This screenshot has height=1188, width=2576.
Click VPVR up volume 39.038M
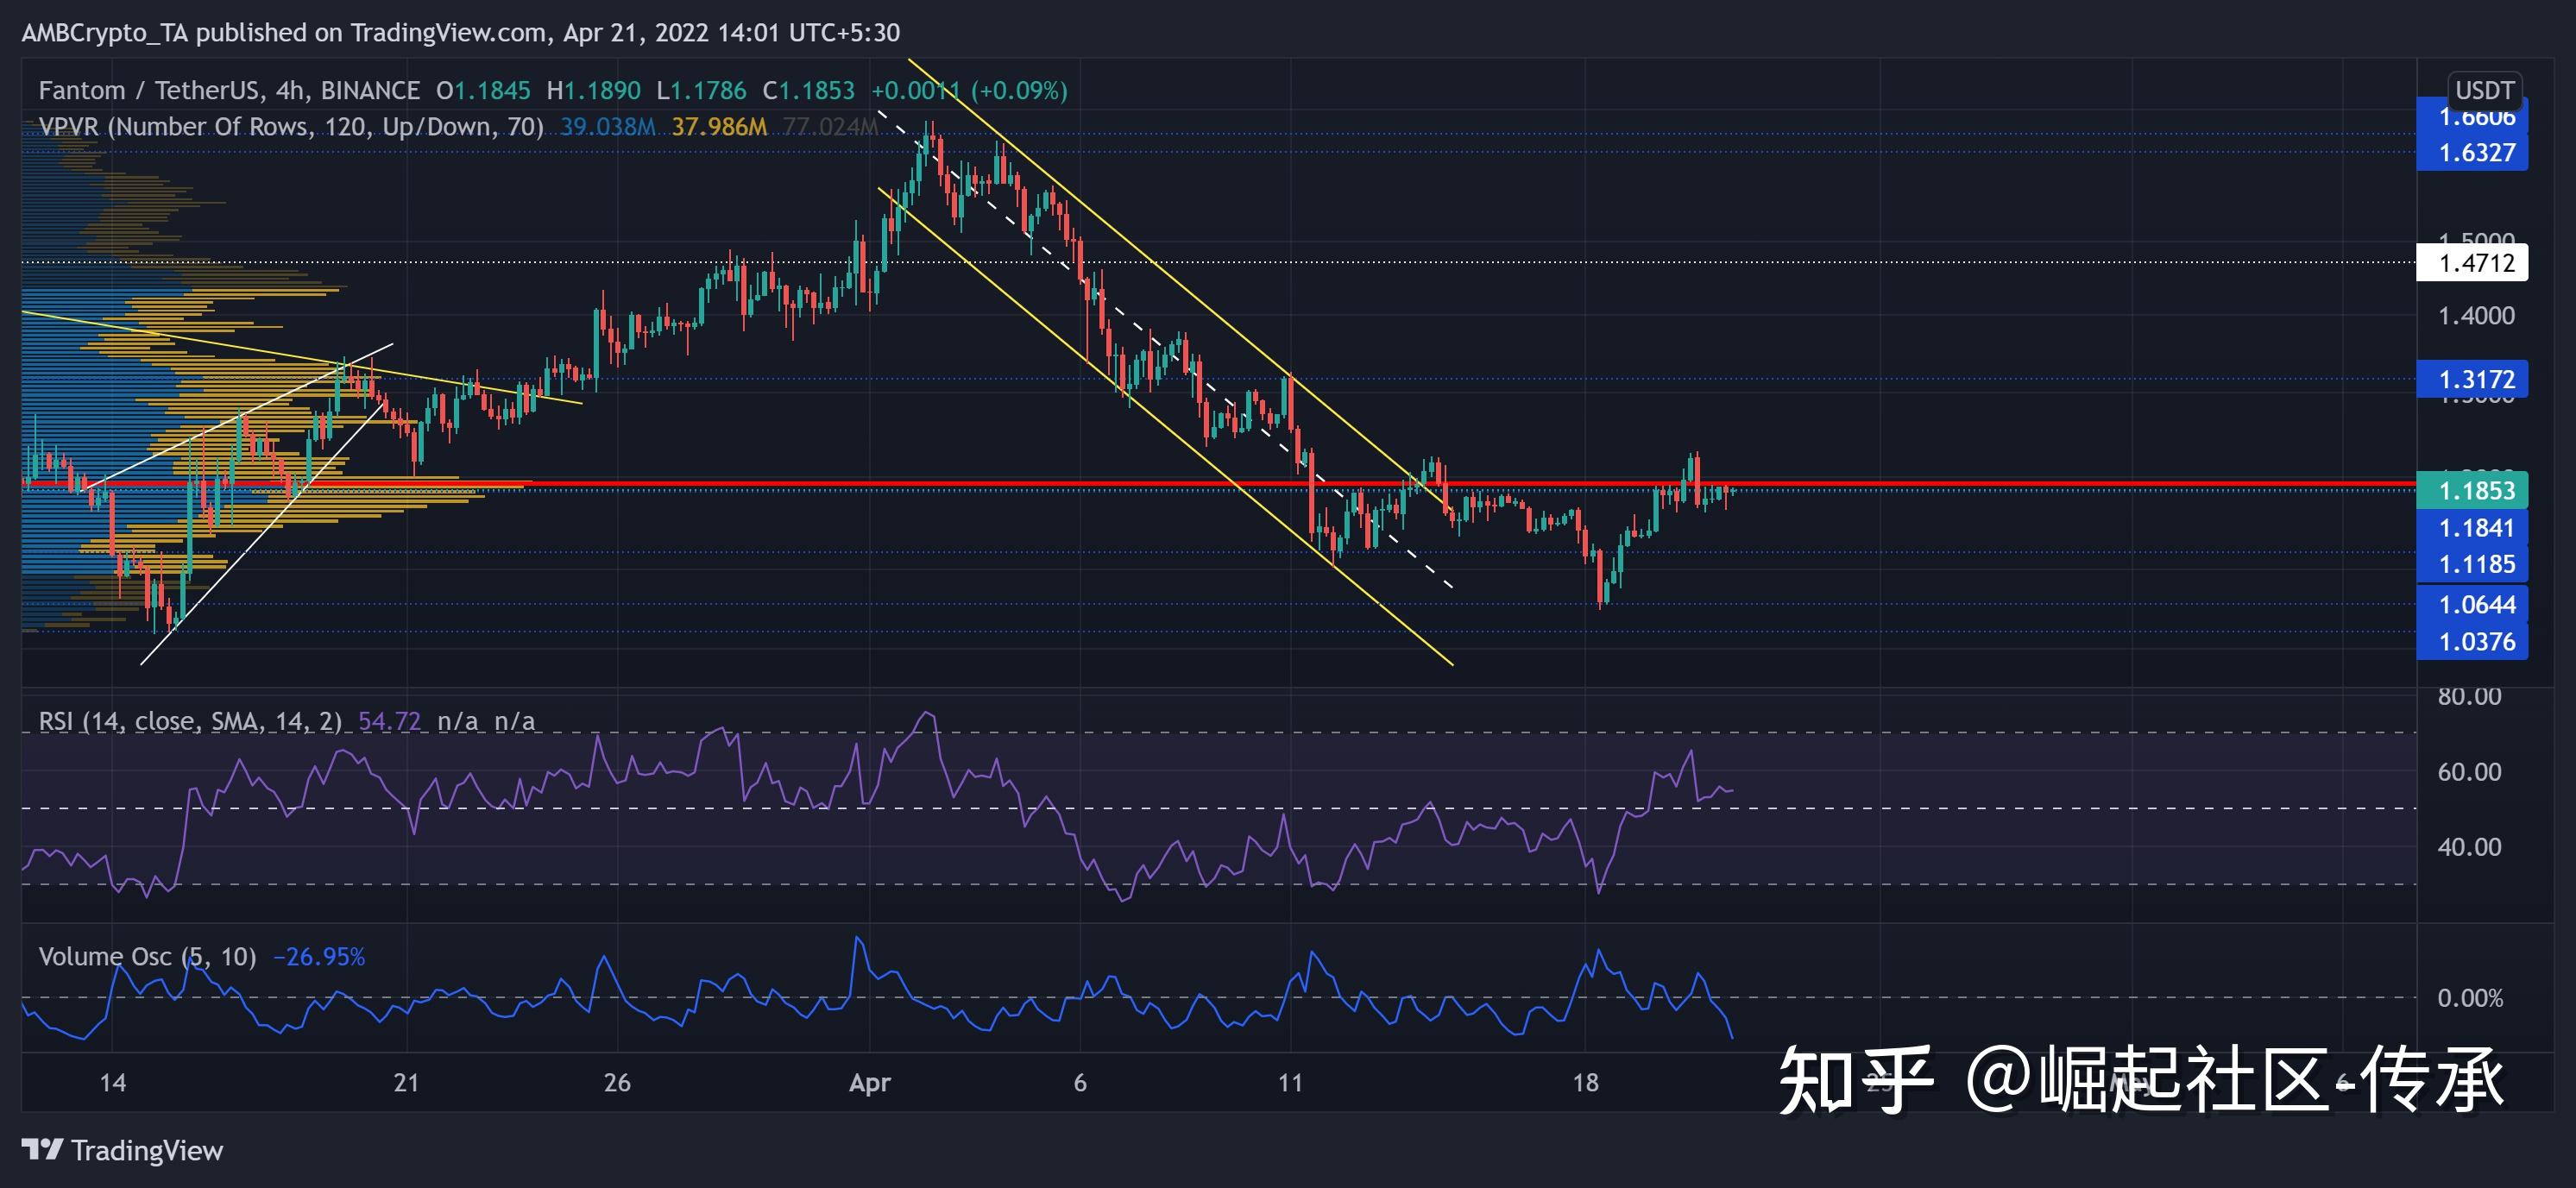click(x=607, y=127)
